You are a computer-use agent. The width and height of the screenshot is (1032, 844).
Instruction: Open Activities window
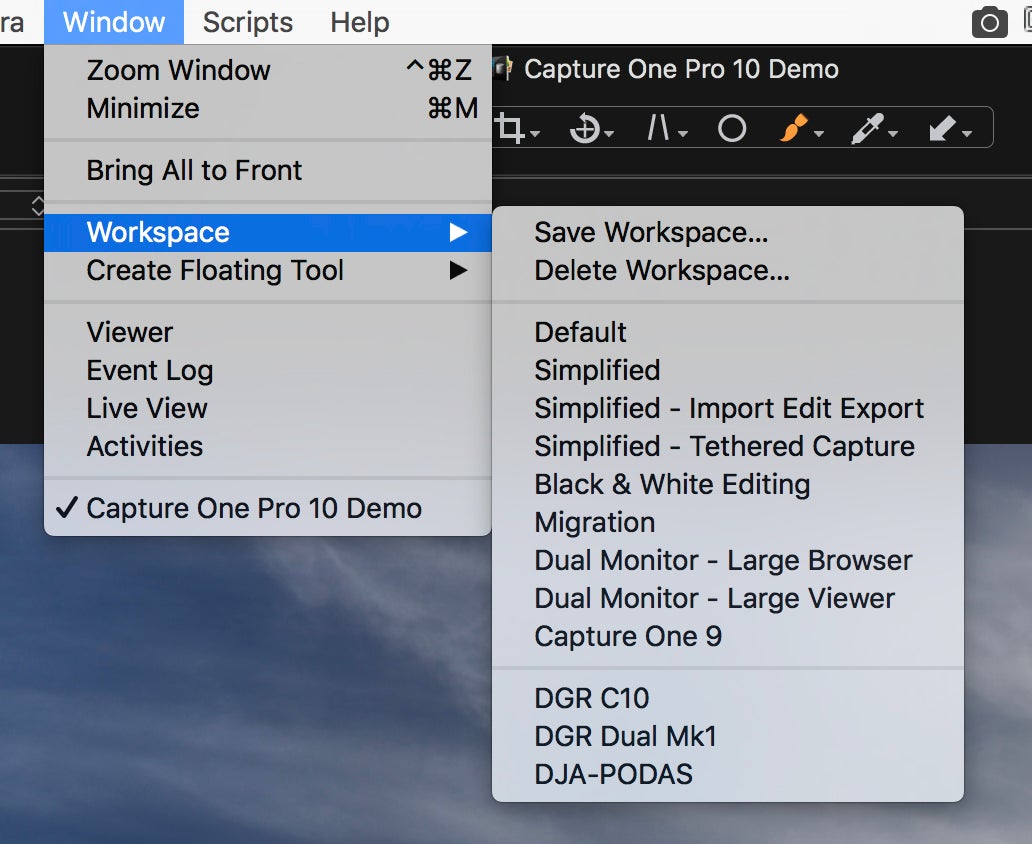(268, 447)
